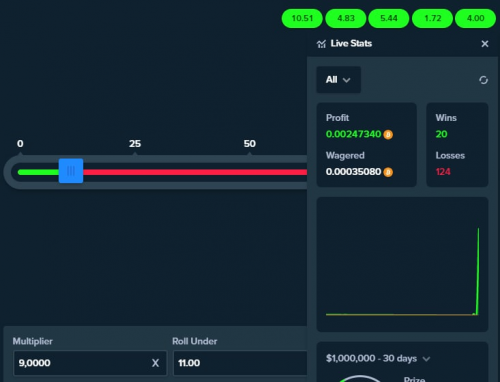The height and width of the screenshot is (382, 500).
Task: Click the 4.00 result pill
Action: click(475, 18)
